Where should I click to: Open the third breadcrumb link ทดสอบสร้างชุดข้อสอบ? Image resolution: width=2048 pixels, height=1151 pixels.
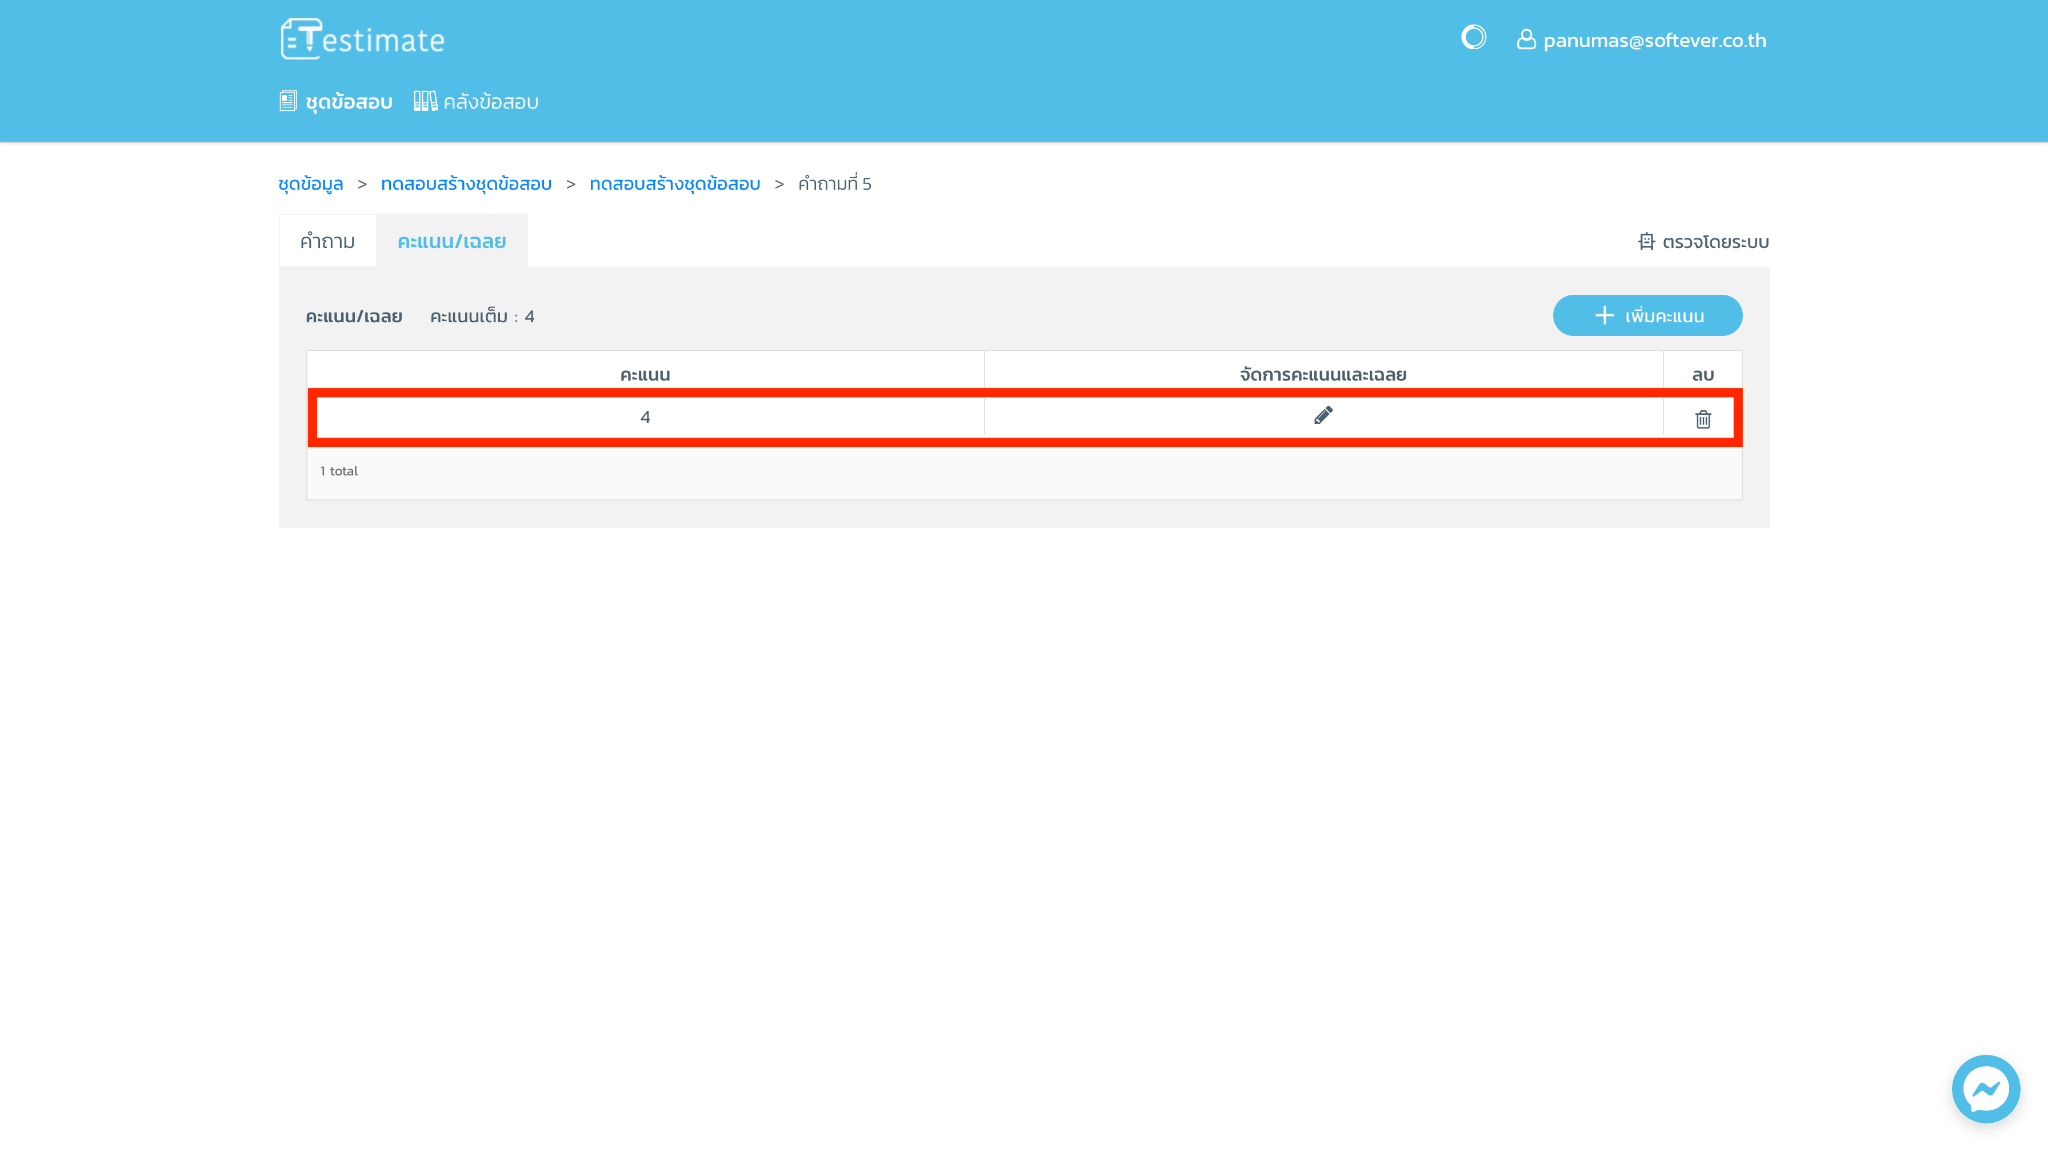point(674,184)
